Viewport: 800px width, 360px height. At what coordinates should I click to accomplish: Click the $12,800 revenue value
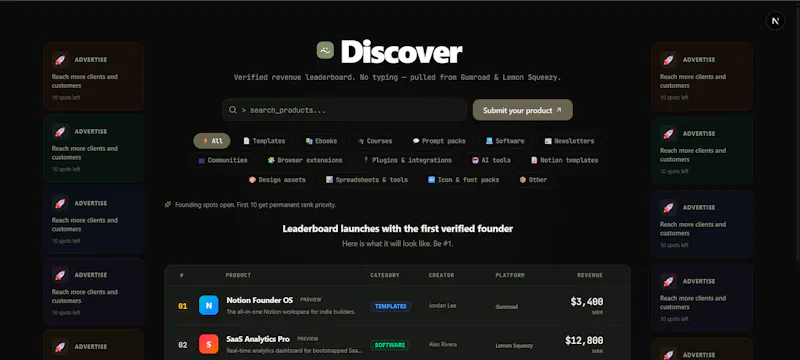[x=584, y=340]
